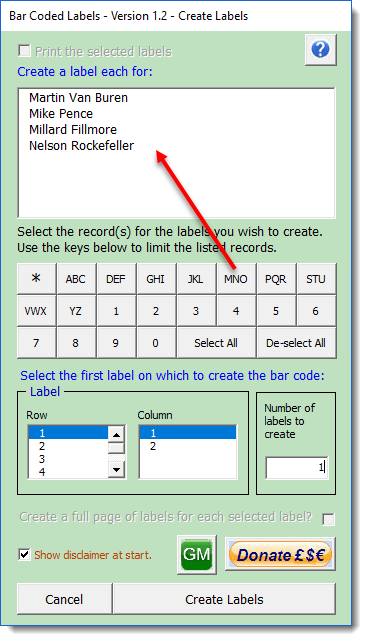Click the number 0 filter key

point(156,343)
